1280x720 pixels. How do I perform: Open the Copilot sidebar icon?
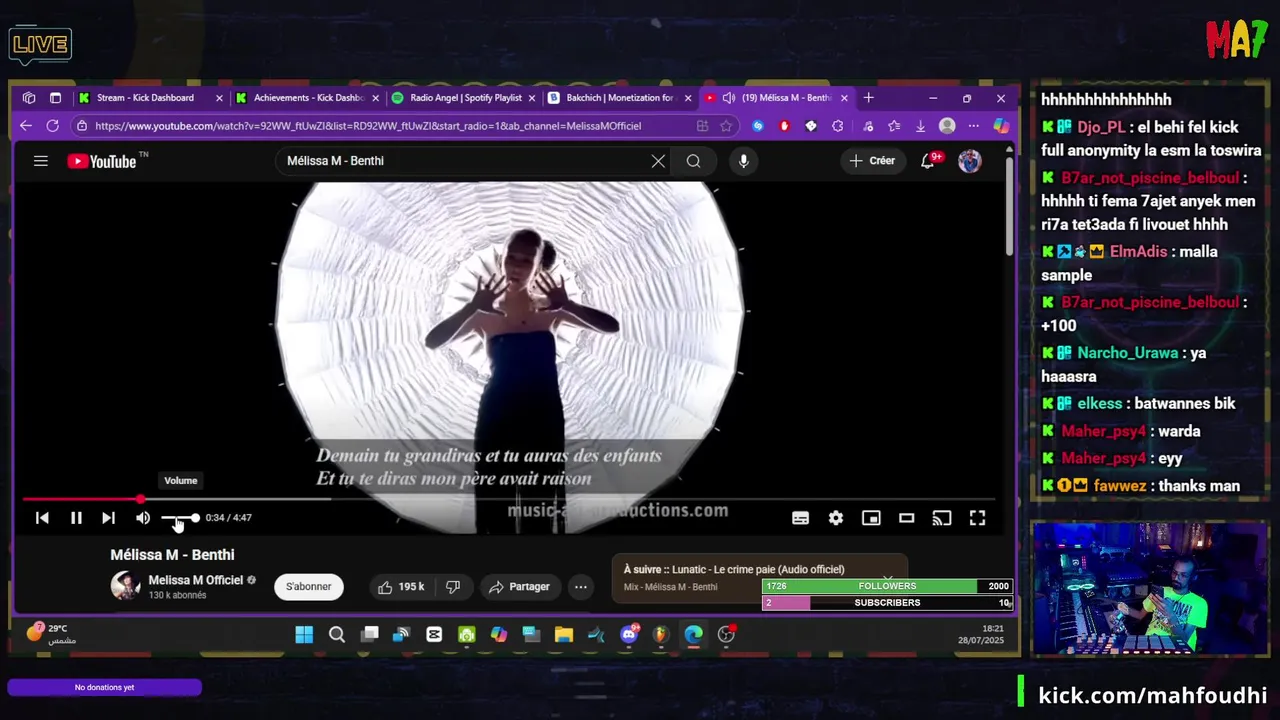click(1000, 126)
